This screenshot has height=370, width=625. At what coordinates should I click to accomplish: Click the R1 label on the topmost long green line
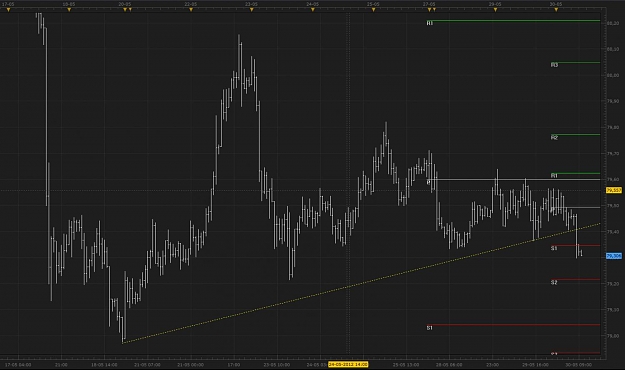pyautogui.click(x=430, y=23)
